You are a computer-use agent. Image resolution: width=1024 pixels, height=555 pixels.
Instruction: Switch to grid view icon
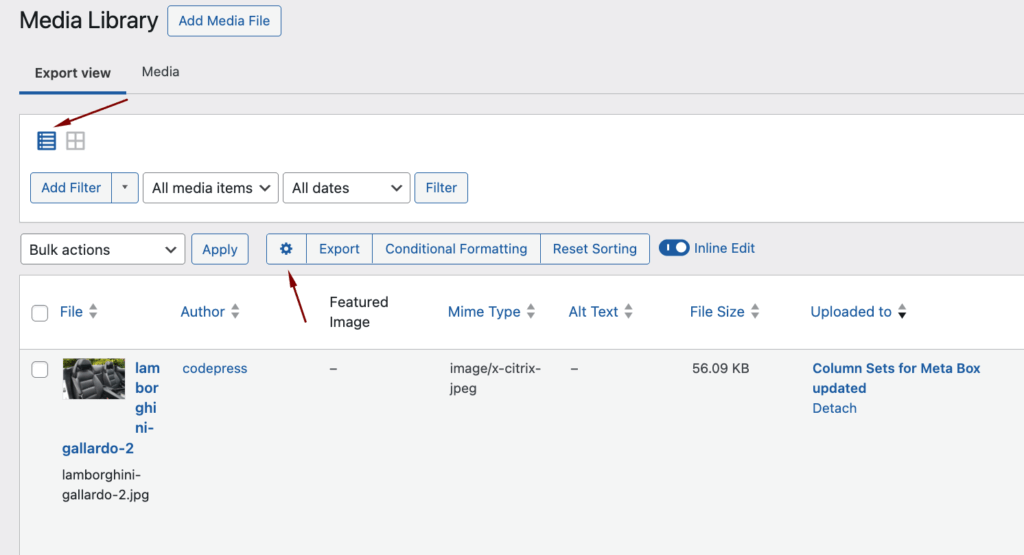pyautogui.click(x=75, y=141)
